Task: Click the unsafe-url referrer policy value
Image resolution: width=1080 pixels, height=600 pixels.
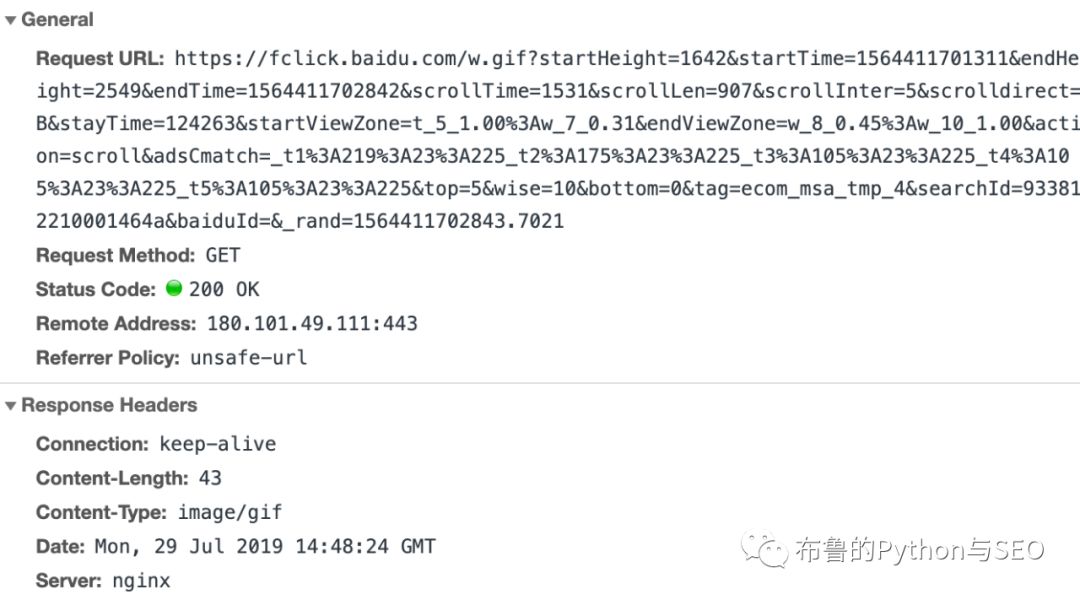Action: pos(249,357)
